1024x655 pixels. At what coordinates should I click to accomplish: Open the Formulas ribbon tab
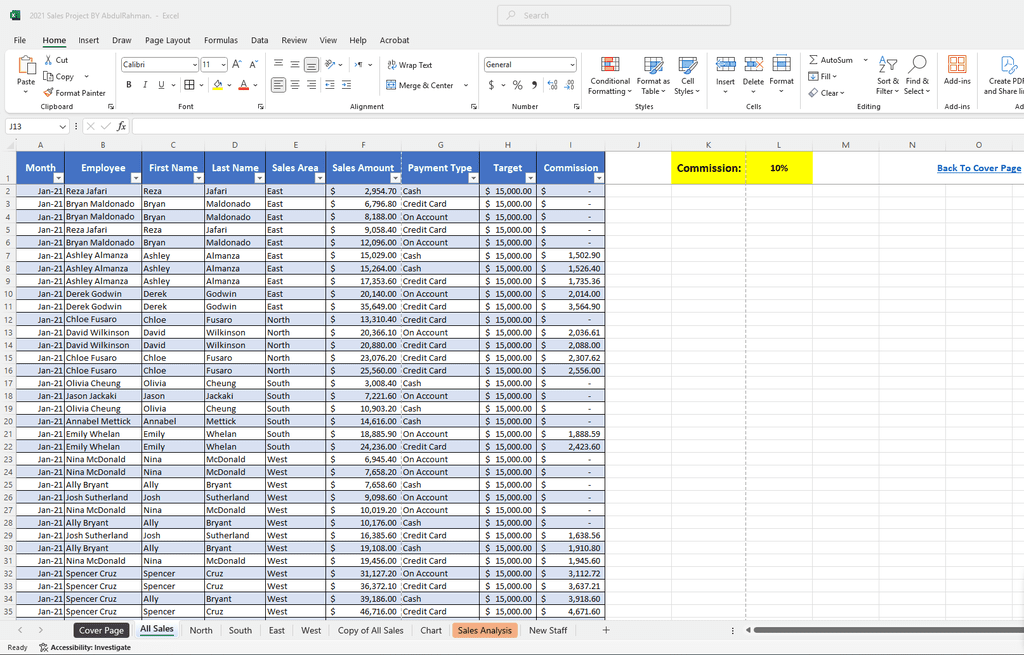tap(220, 40)
